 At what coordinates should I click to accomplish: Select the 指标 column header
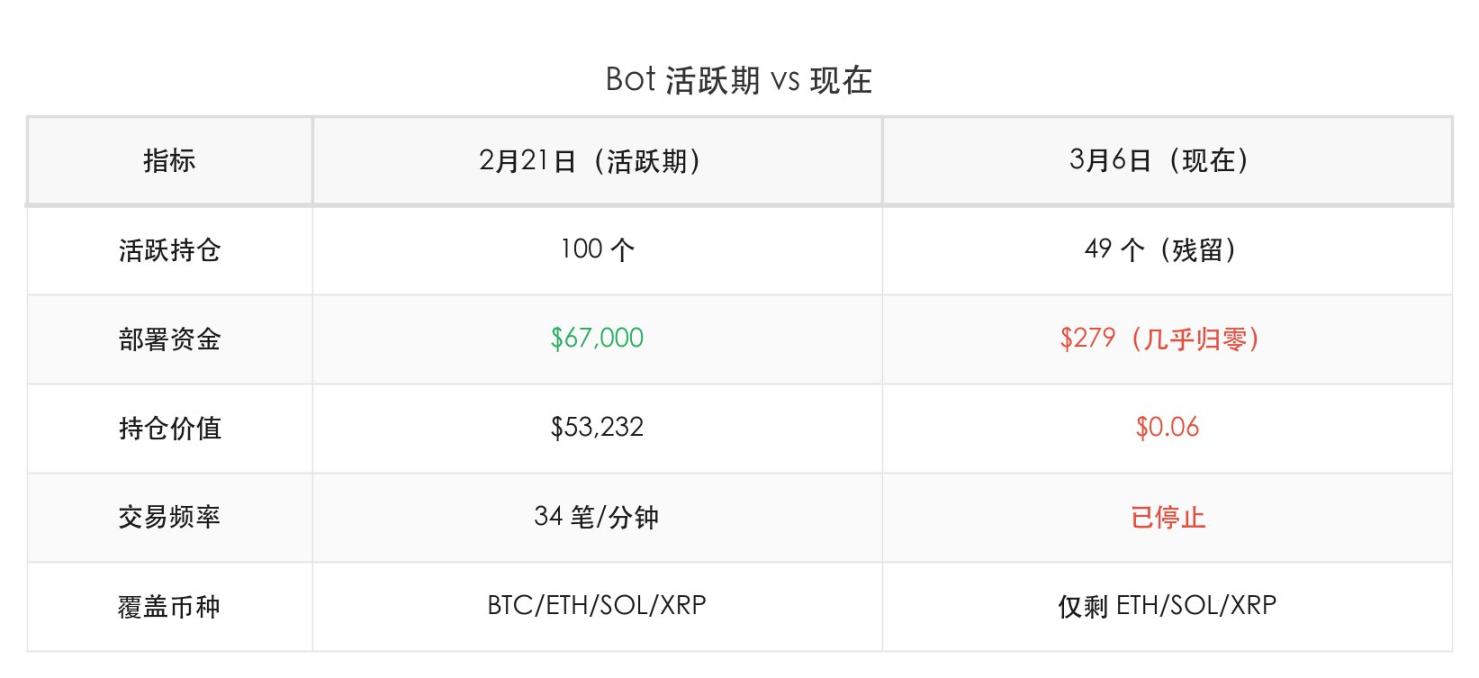(169, 160)
